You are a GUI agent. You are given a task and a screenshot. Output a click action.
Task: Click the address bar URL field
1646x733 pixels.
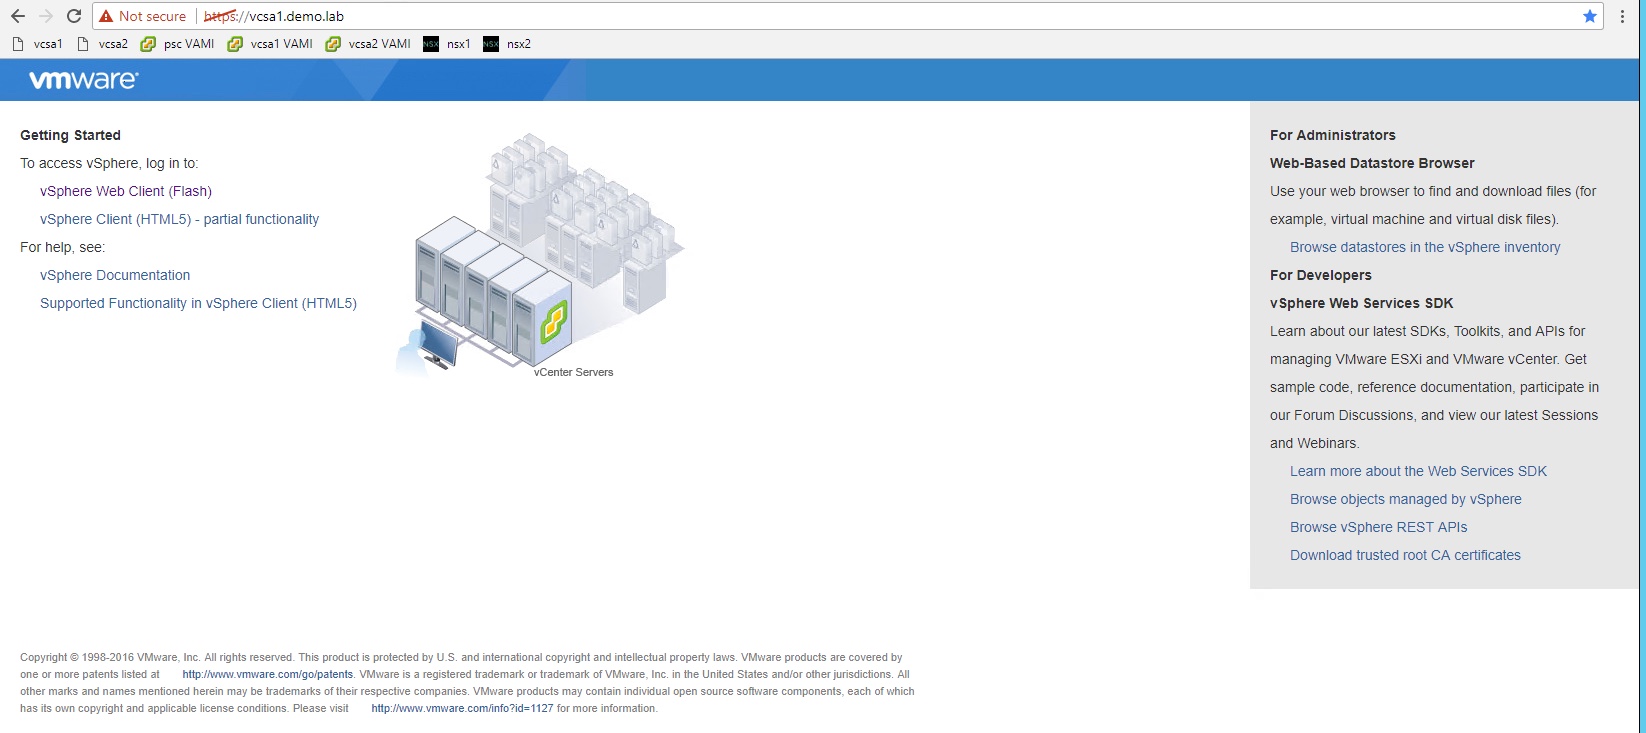[x=800, y=16]
